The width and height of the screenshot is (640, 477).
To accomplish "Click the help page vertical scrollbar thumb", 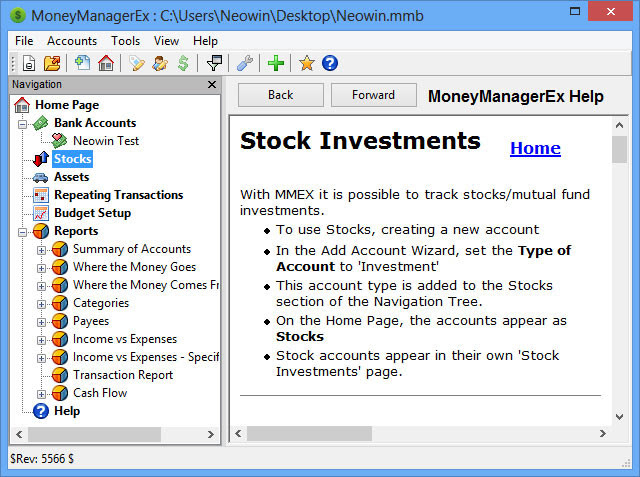I will tap(619, 149).
